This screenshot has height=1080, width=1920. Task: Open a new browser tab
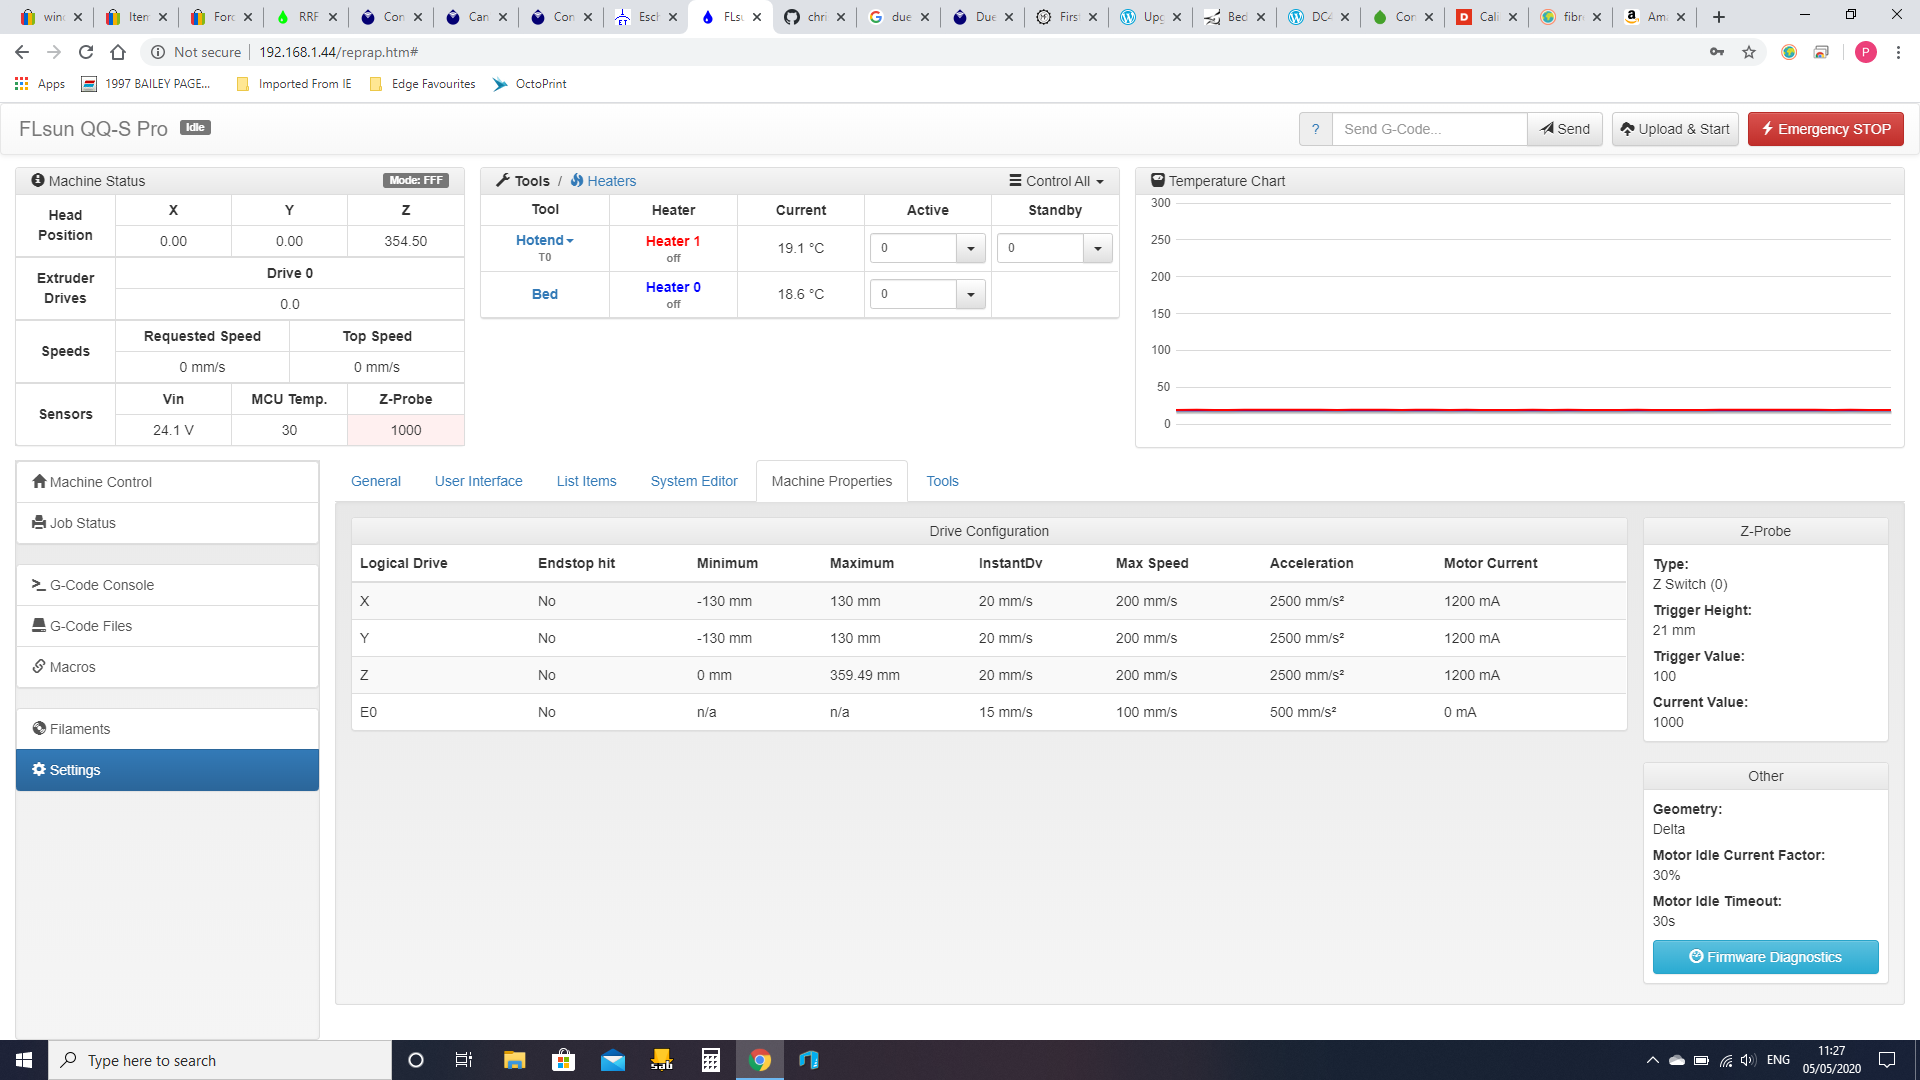pos(1719,17)
